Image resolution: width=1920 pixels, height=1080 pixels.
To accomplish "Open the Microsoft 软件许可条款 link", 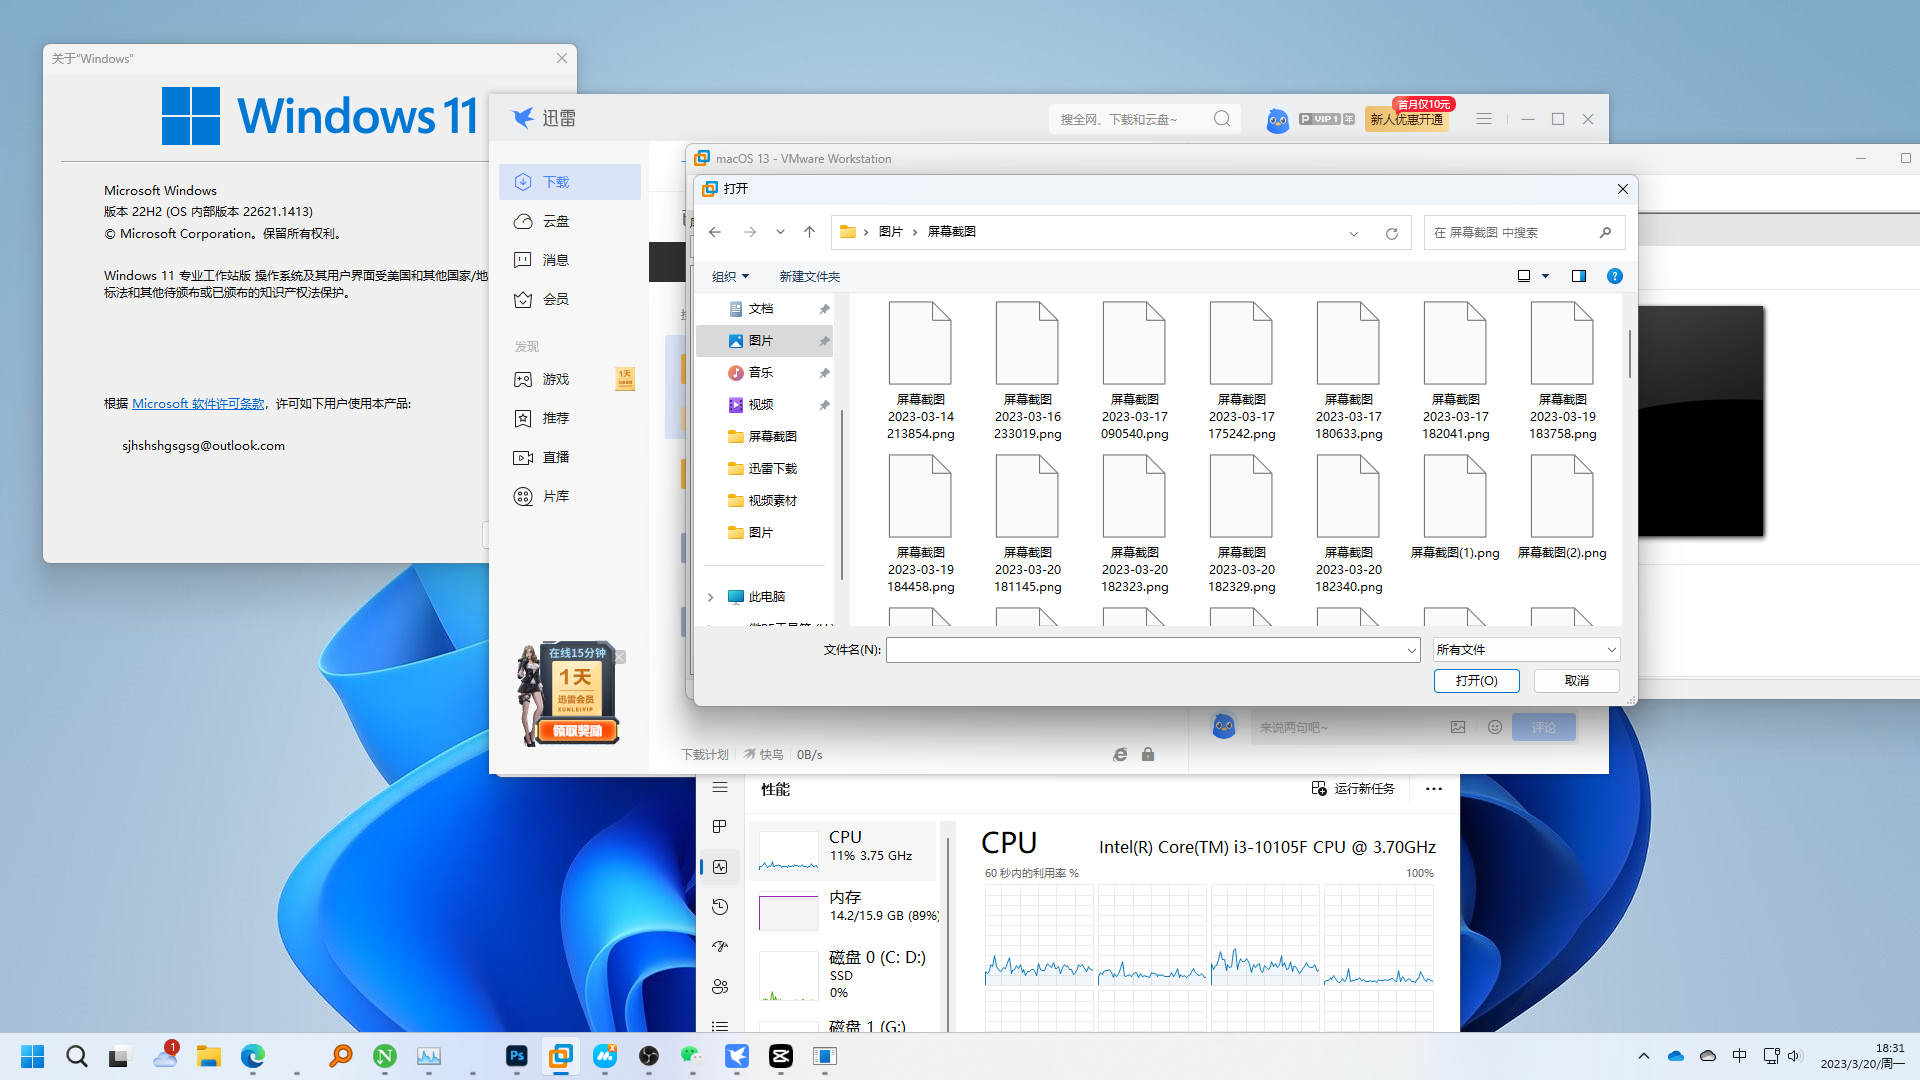I will pos(197,403).
